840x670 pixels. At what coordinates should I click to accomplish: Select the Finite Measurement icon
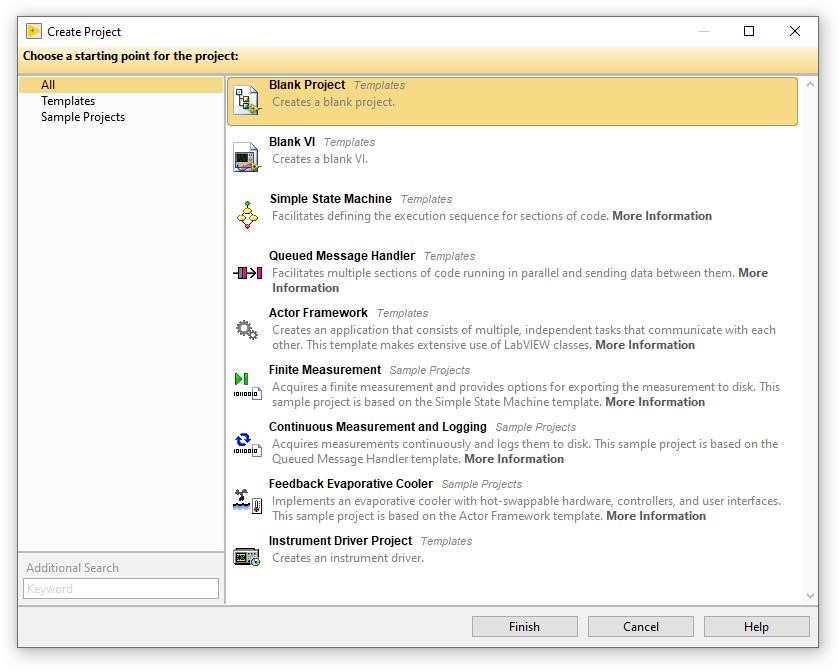(x=247, y=386)
